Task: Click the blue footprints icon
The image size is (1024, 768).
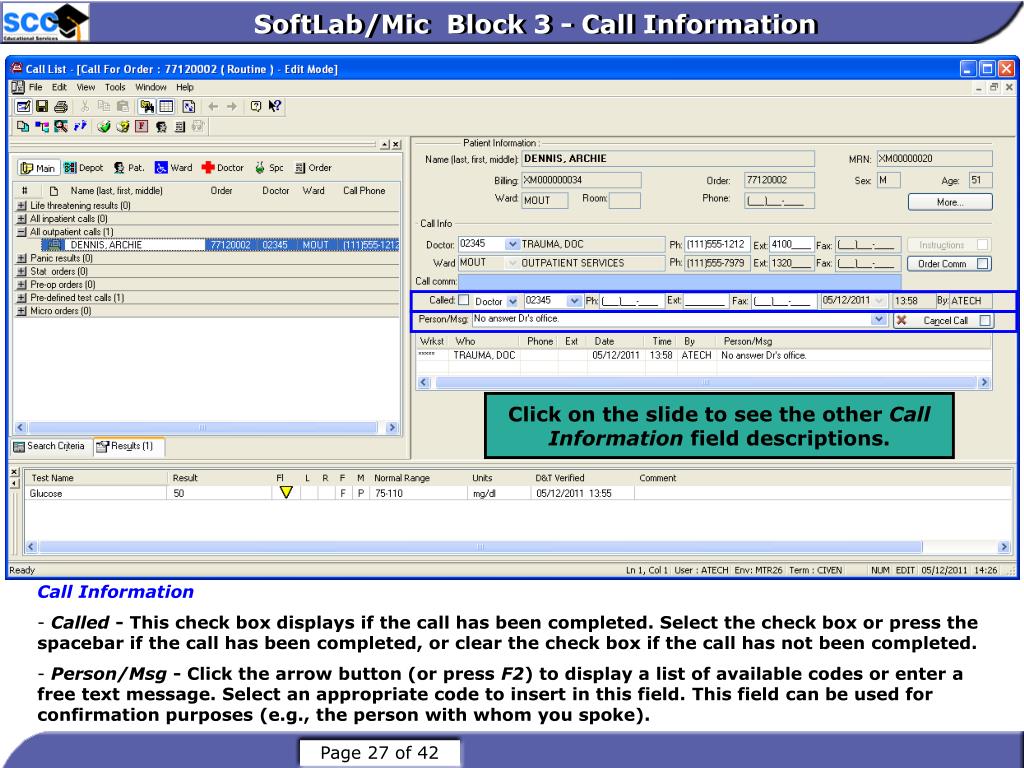Action: (80, 127)
